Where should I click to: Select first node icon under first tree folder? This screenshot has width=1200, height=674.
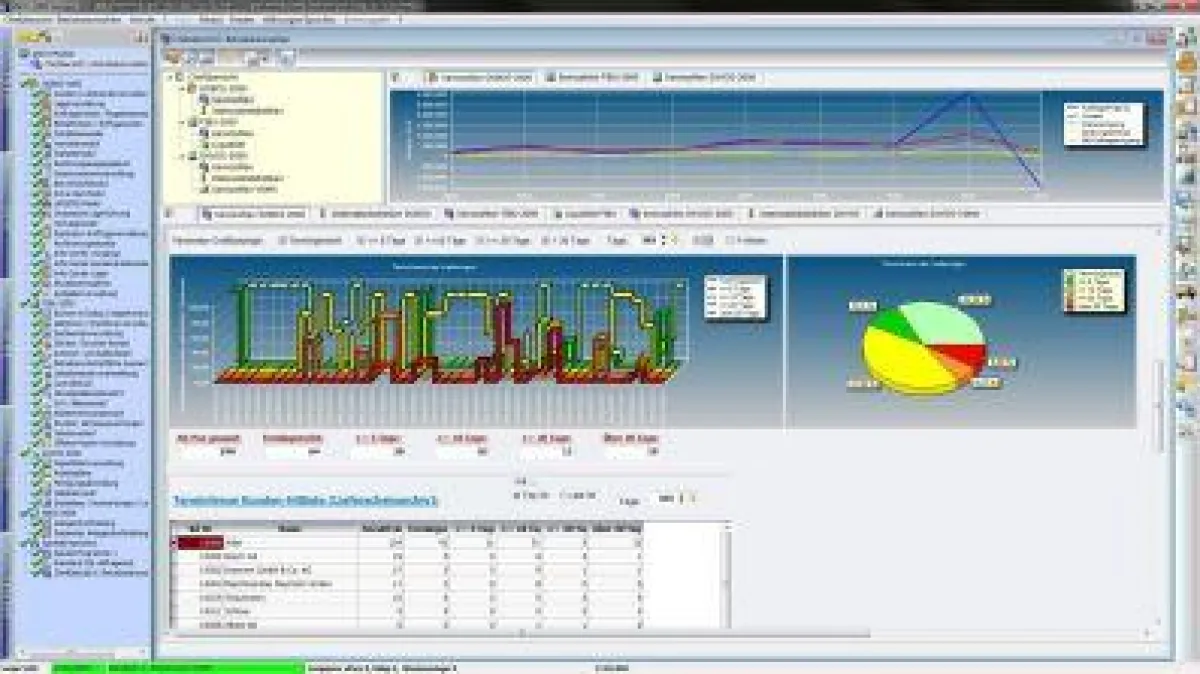pyautogui.click(x=204, y=99)
